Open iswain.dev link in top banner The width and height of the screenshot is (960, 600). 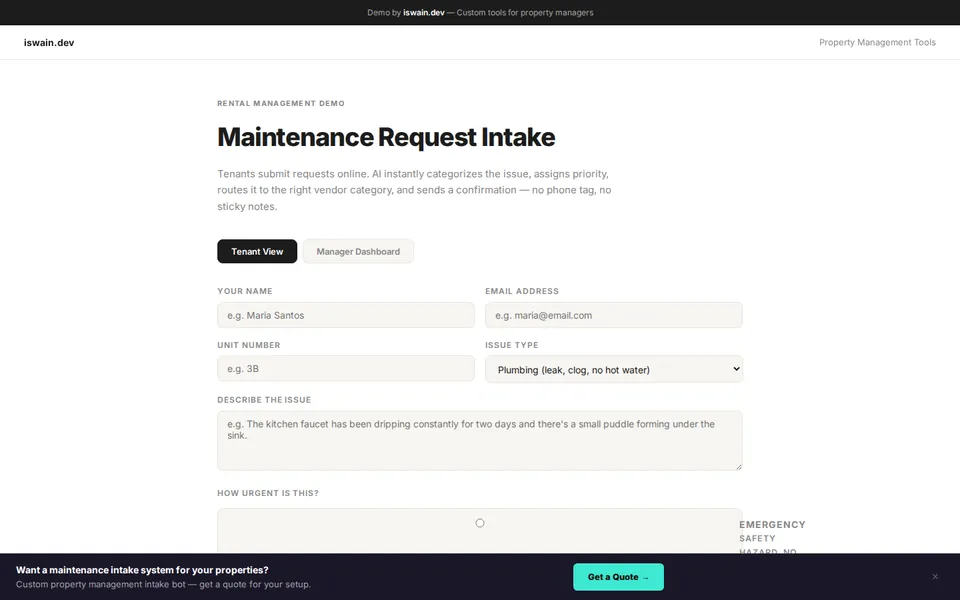click(x=424, y=12)
